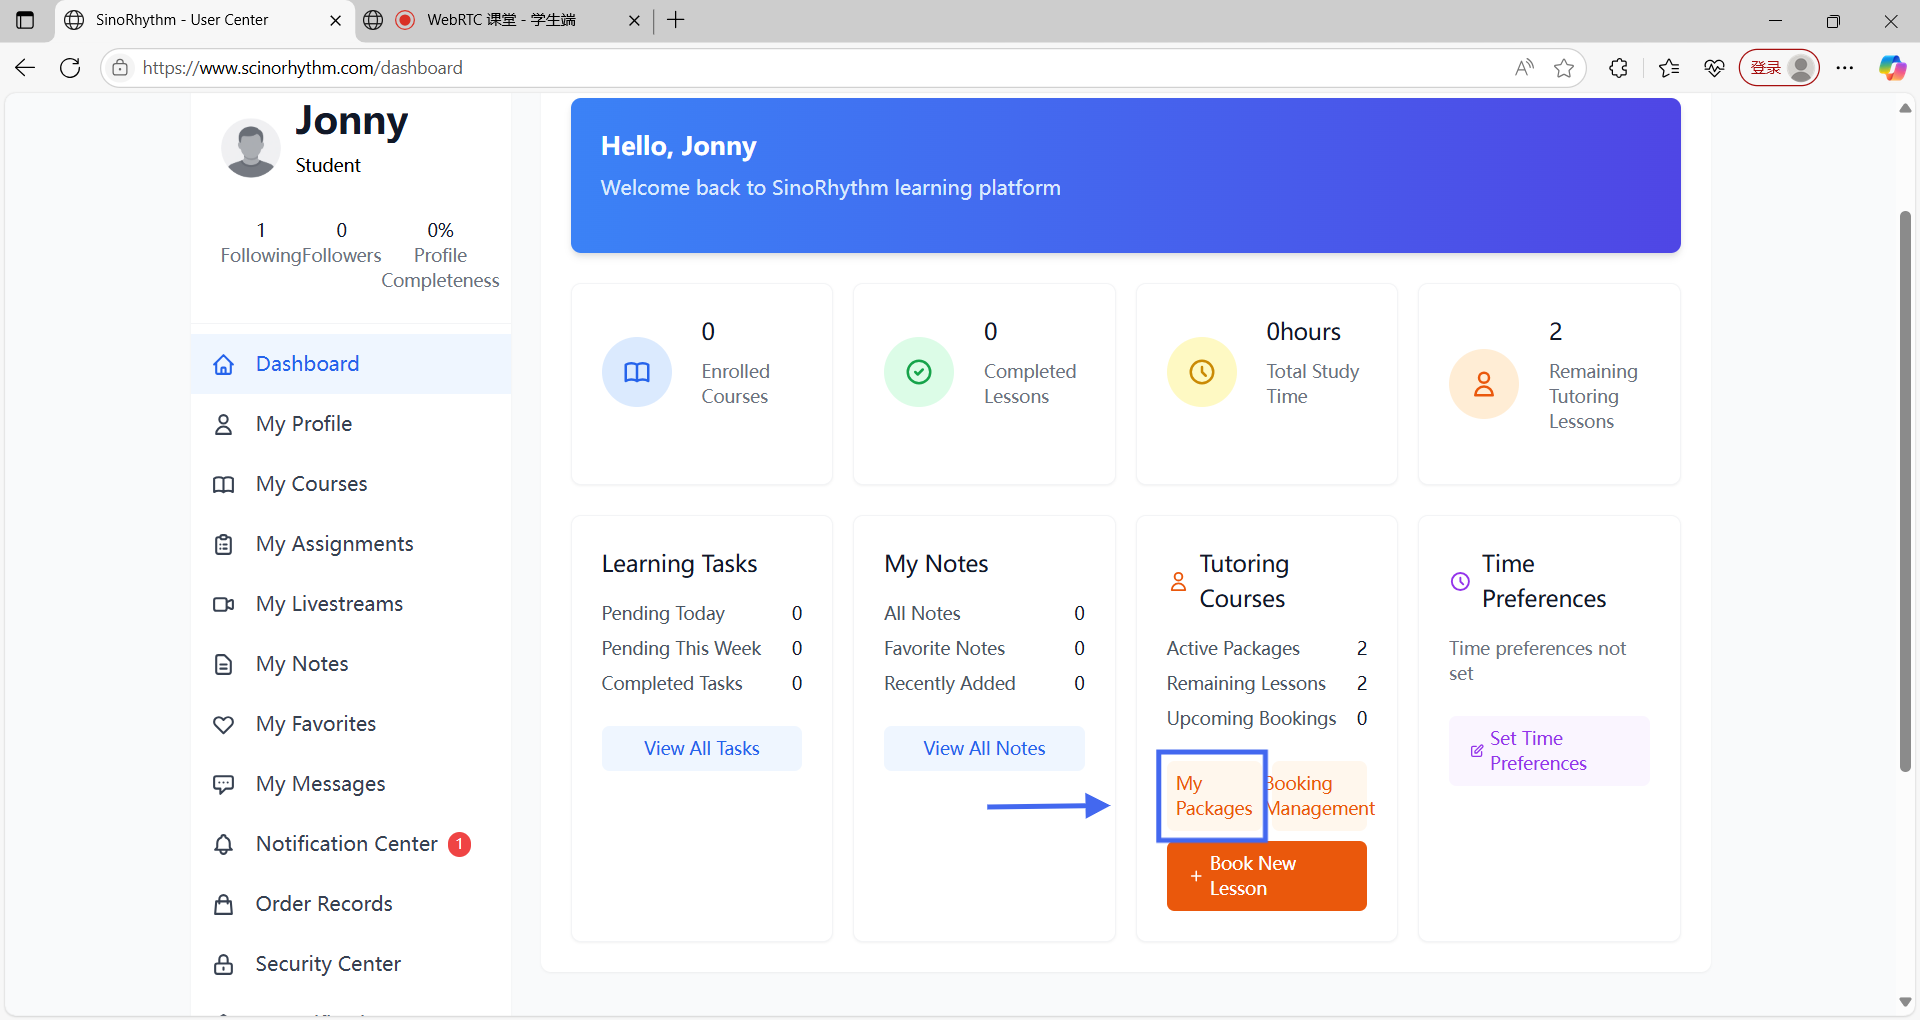Click the 登录 sign-in profile button
Viewport: 1920px width, 1020px height.
click(1779, 68)
